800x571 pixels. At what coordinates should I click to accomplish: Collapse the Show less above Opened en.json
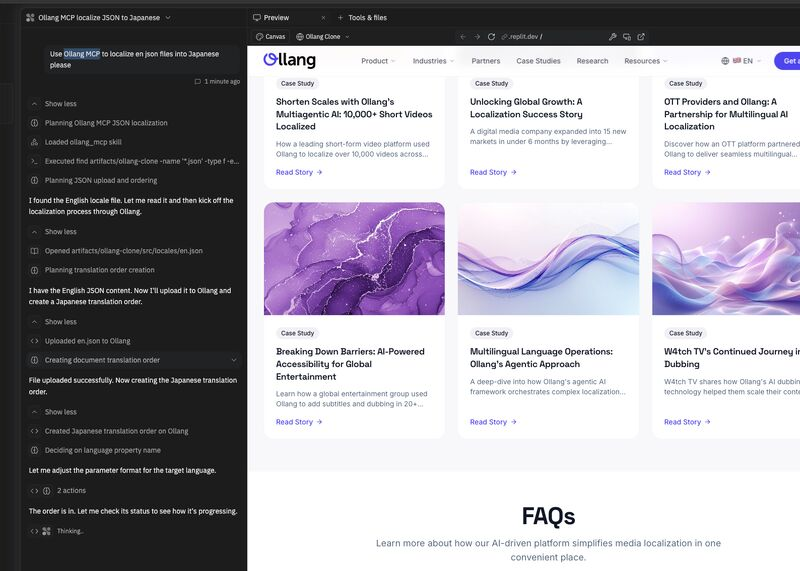[x=53, y=232]
